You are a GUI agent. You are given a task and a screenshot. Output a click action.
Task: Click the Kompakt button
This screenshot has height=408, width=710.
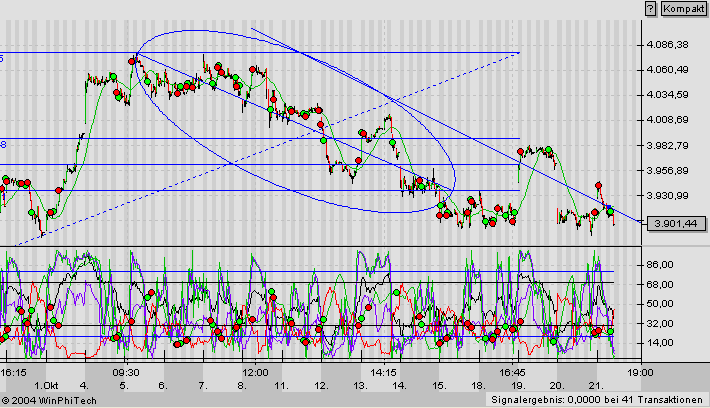coord(684,9)
